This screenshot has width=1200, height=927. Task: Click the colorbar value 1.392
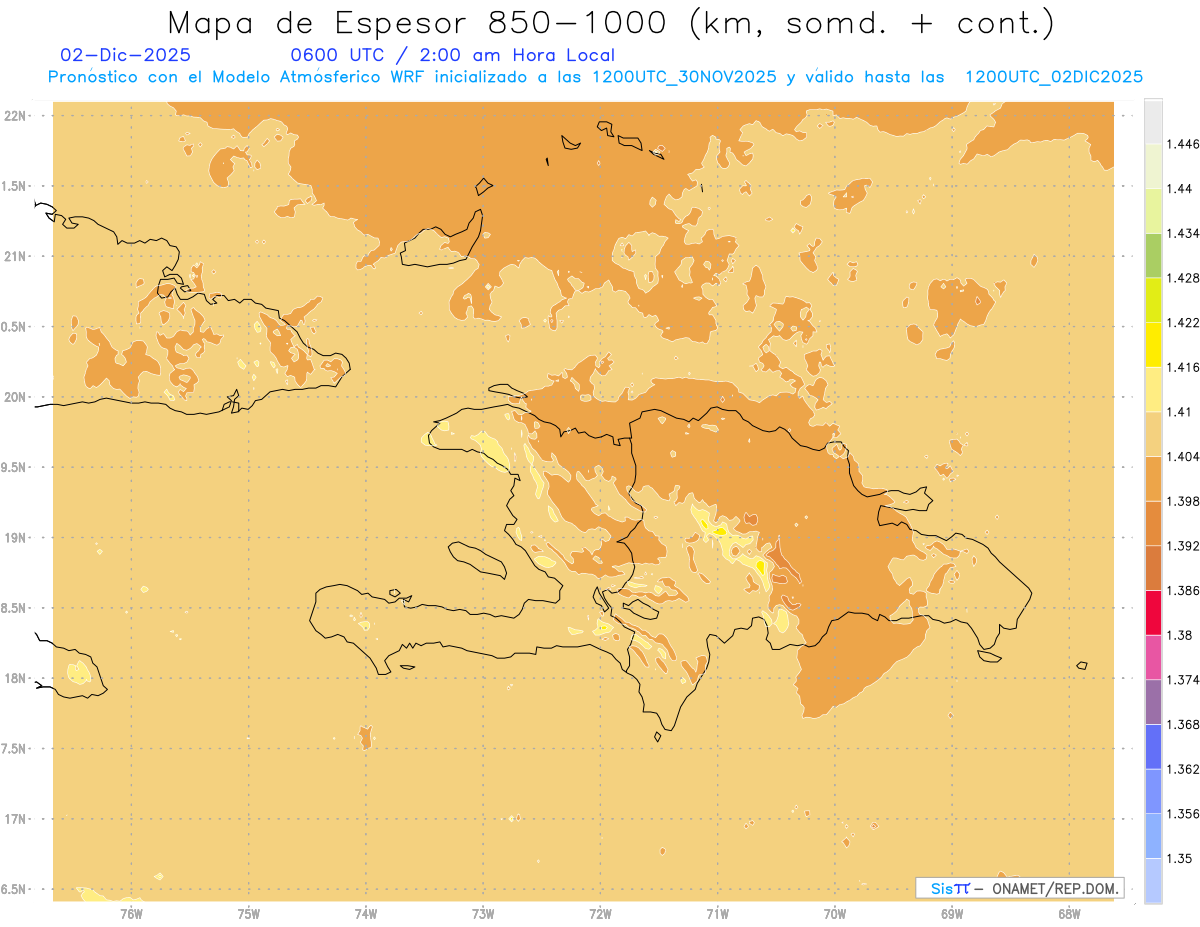coord(1182,546)
